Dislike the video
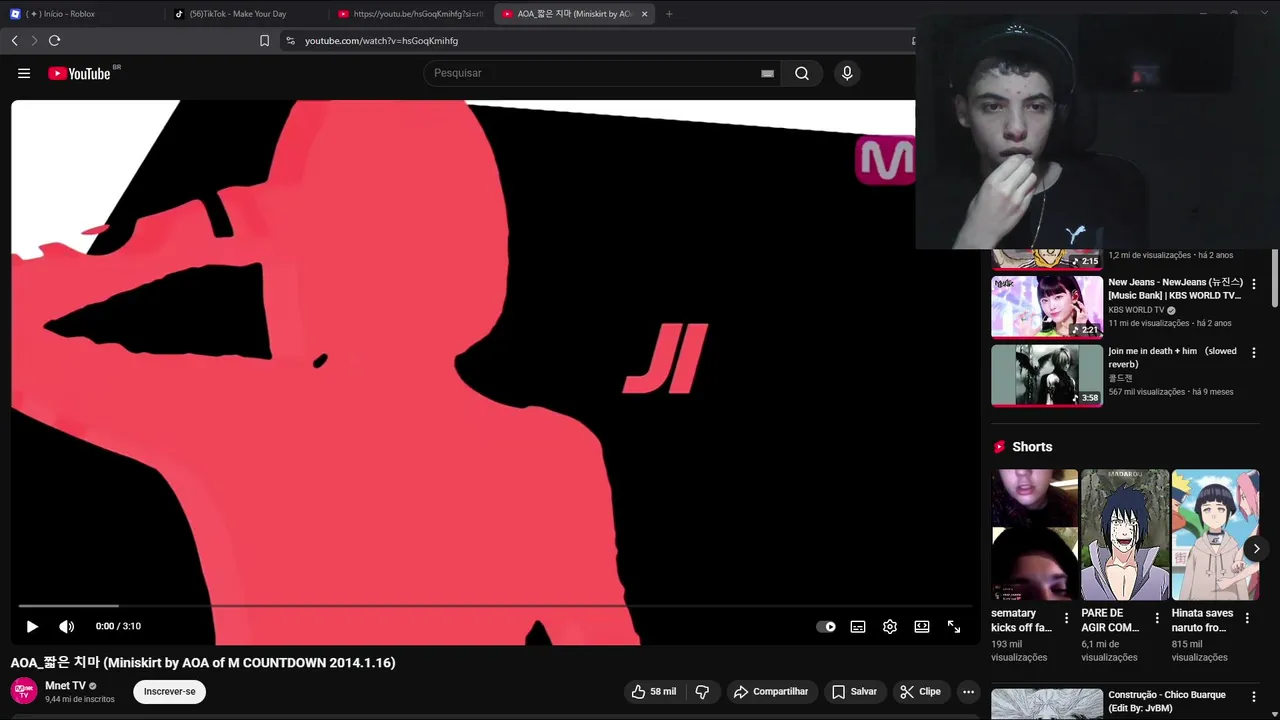 tap(702, 692)
